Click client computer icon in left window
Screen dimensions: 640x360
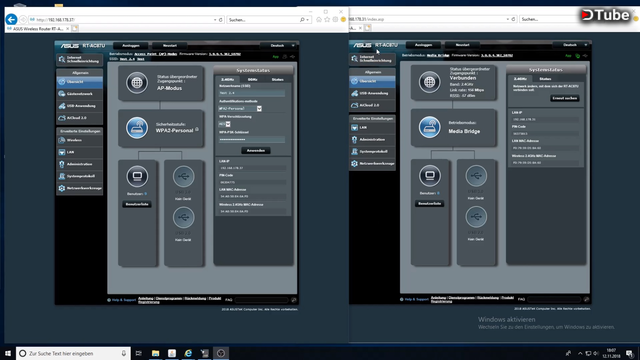[137, 176]
